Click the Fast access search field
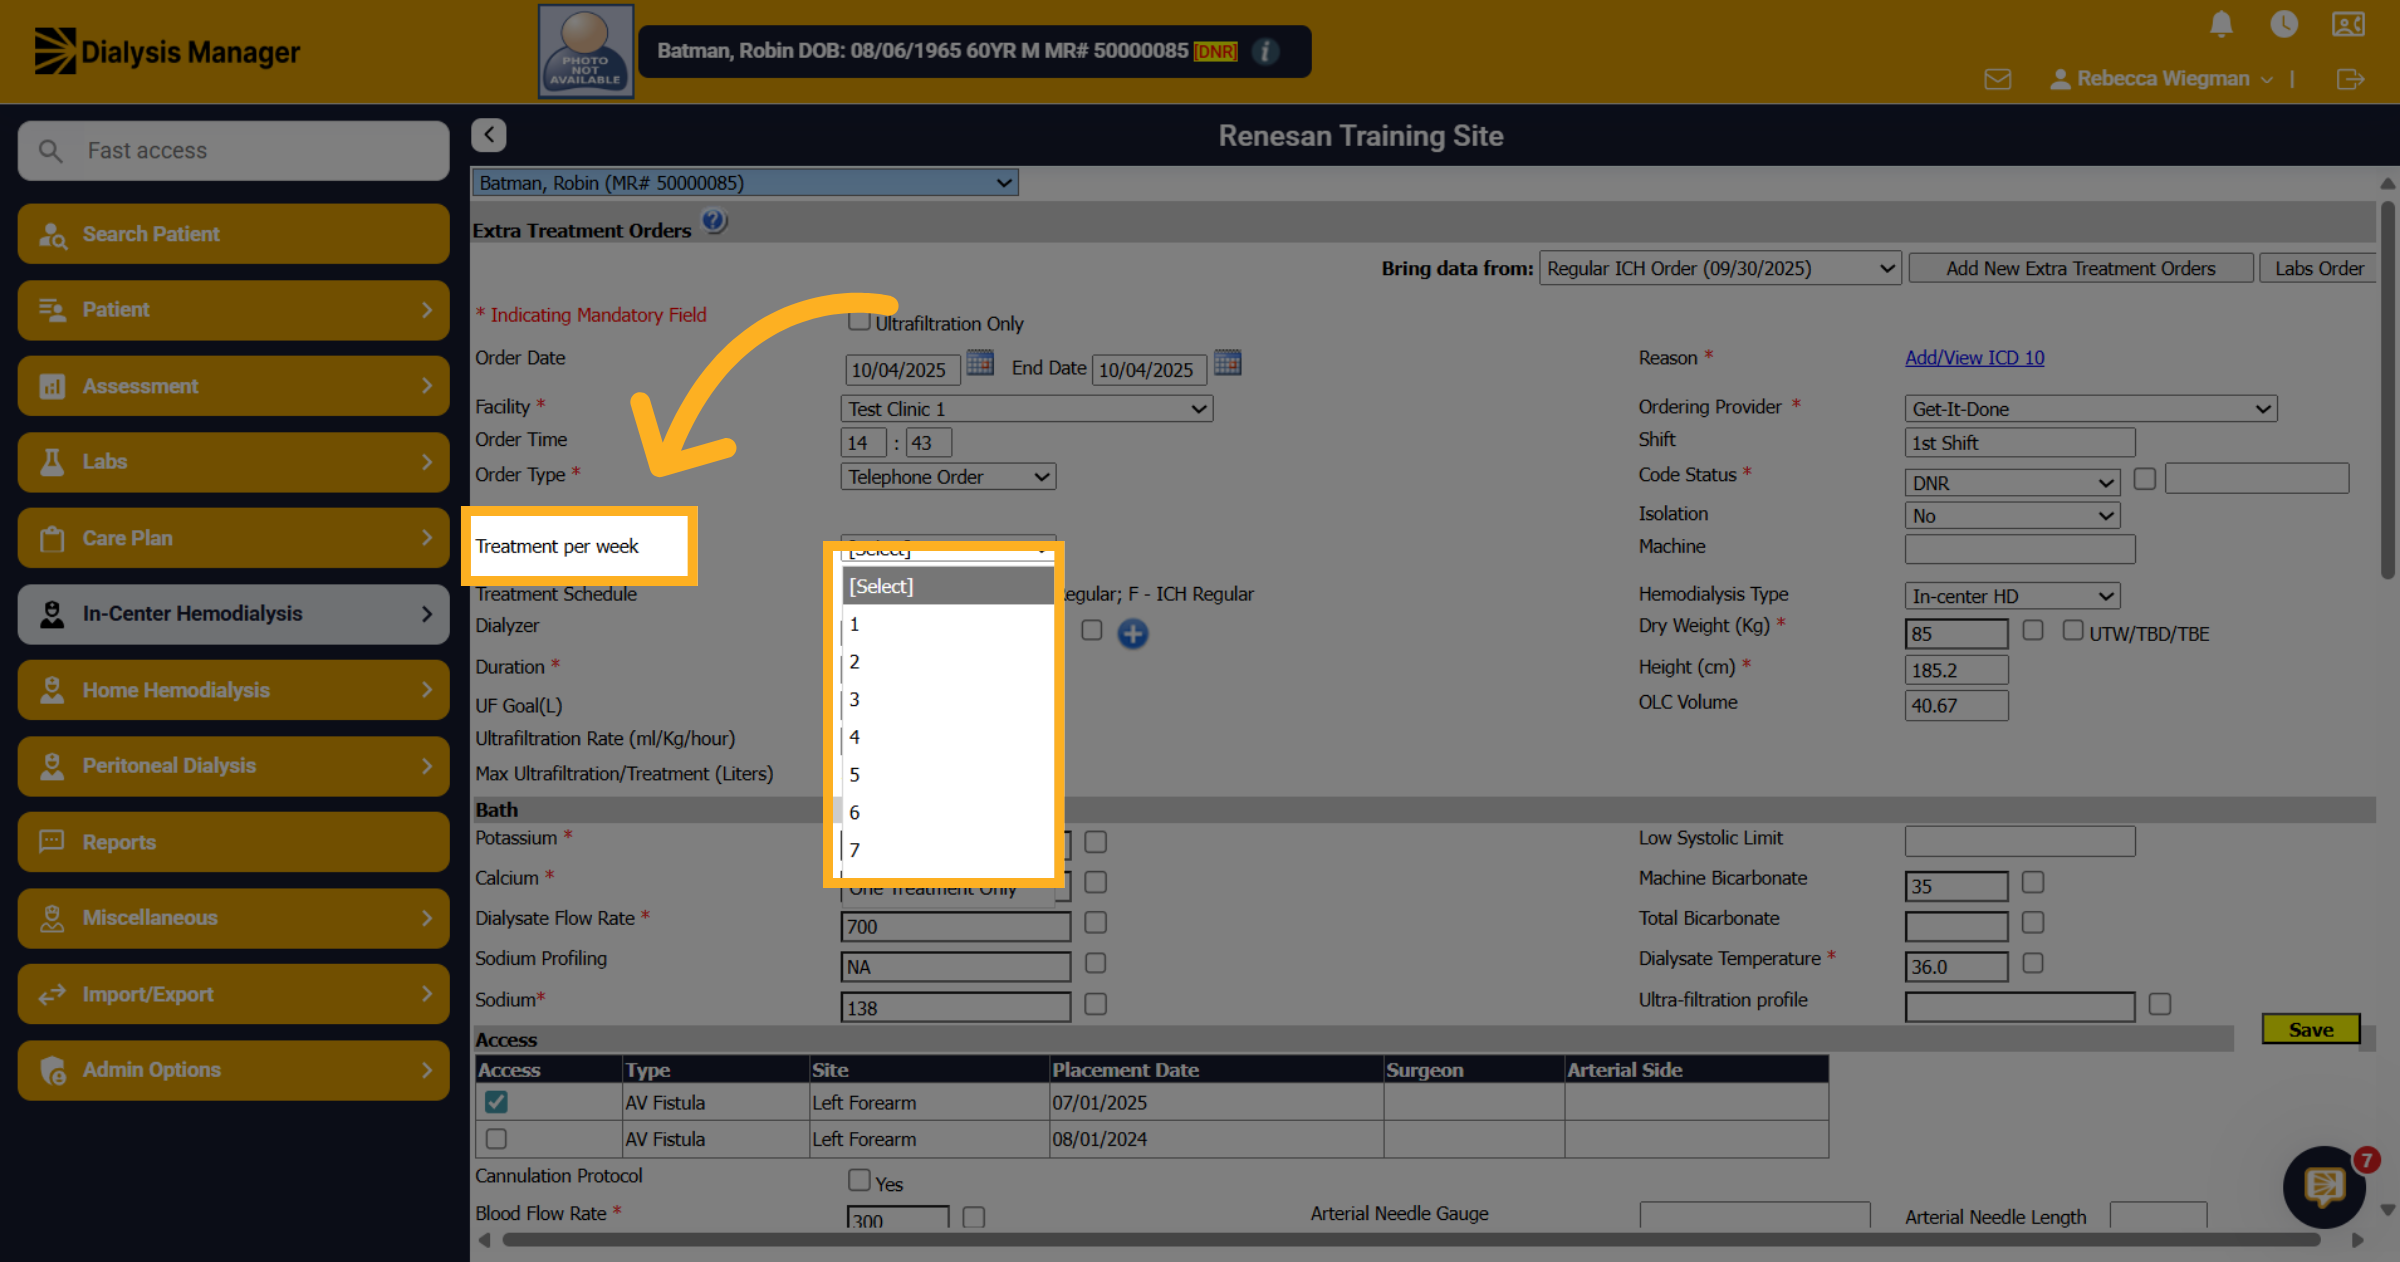2400x1262 pixels. (x=233, y=151)
